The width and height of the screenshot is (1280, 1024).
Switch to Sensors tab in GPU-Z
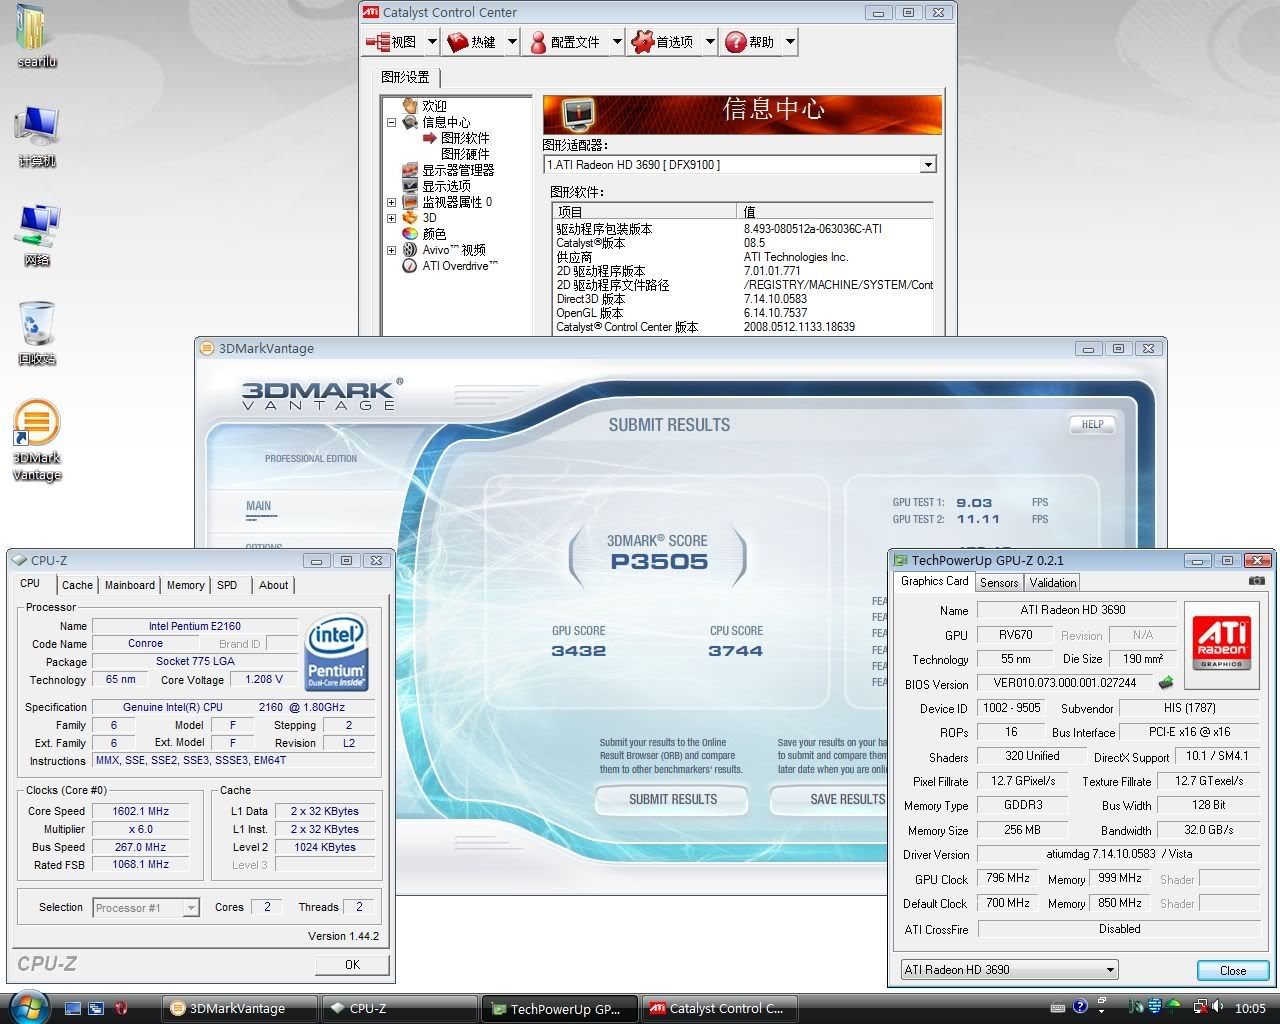999,583
